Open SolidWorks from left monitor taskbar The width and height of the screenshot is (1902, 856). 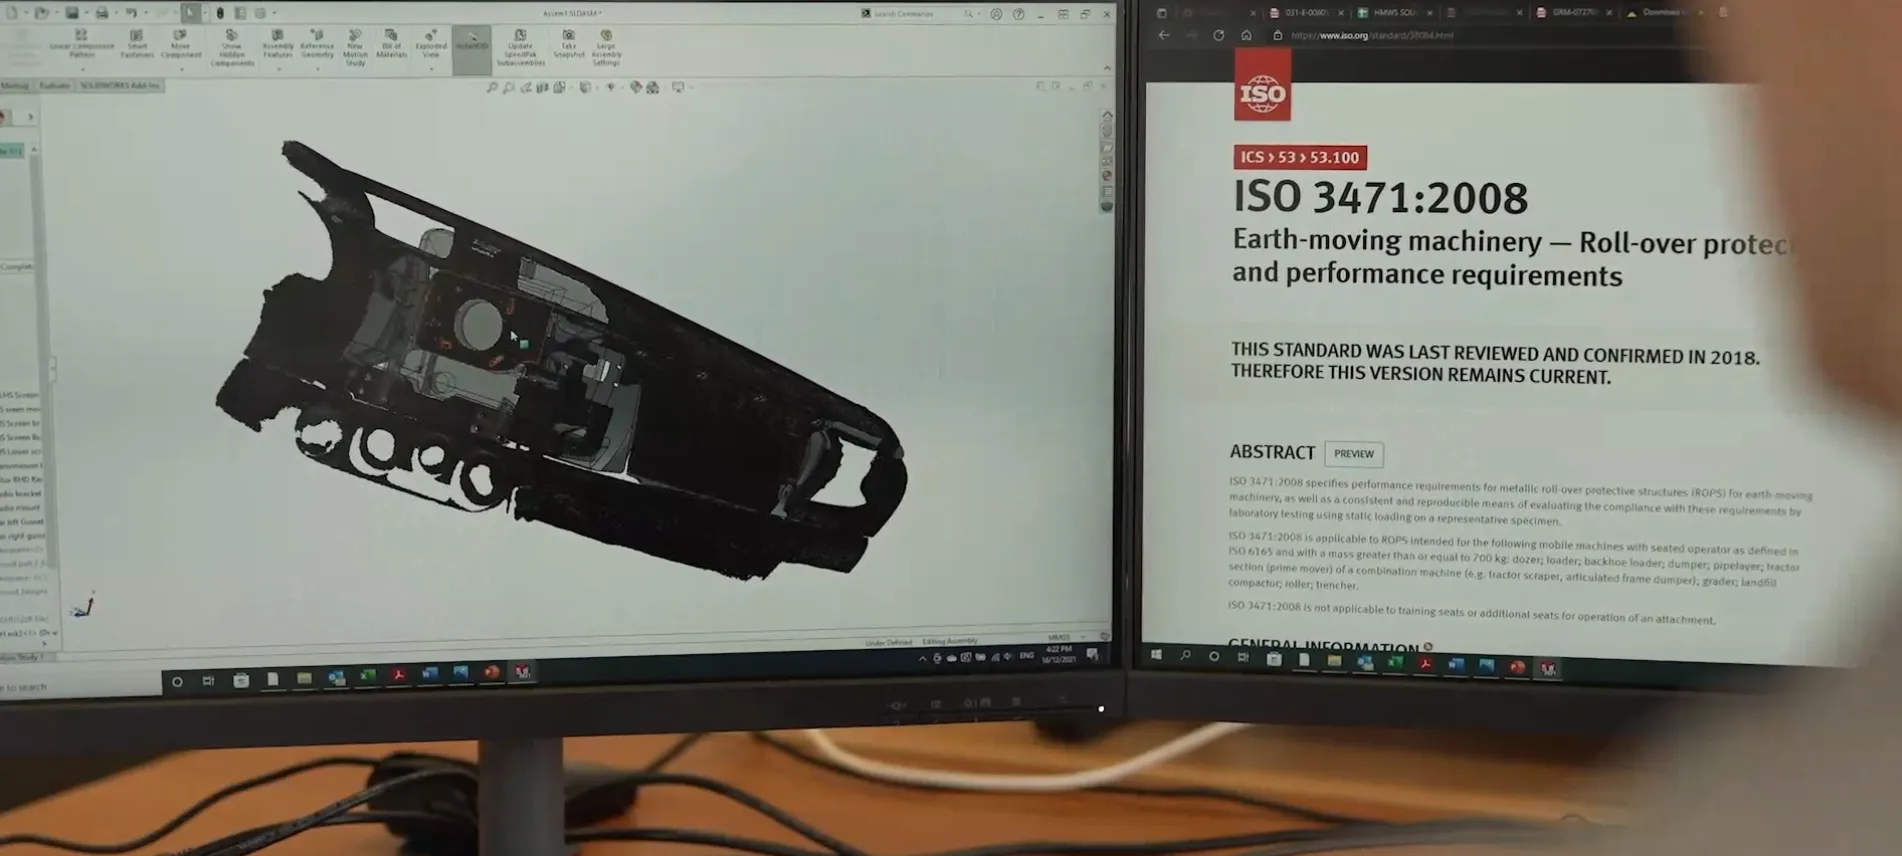[522, 672]
